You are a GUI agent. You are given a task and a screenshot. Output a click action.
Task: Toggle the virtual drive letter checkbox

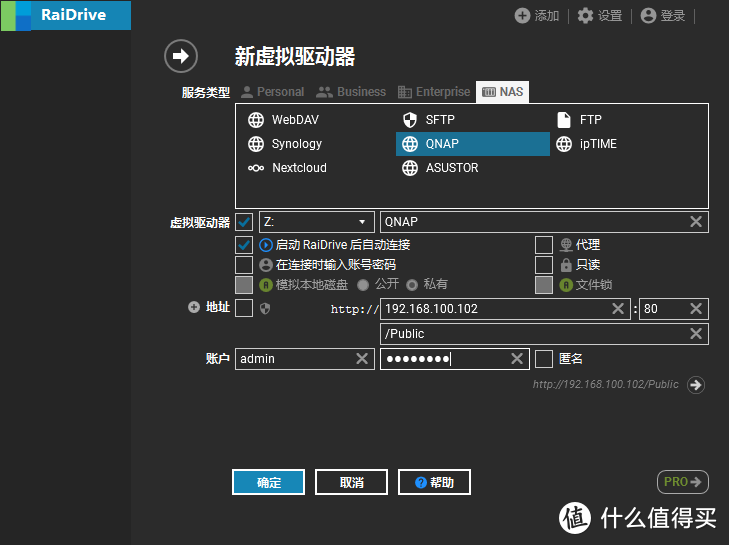pyautogui.click(x=244, y=222)
